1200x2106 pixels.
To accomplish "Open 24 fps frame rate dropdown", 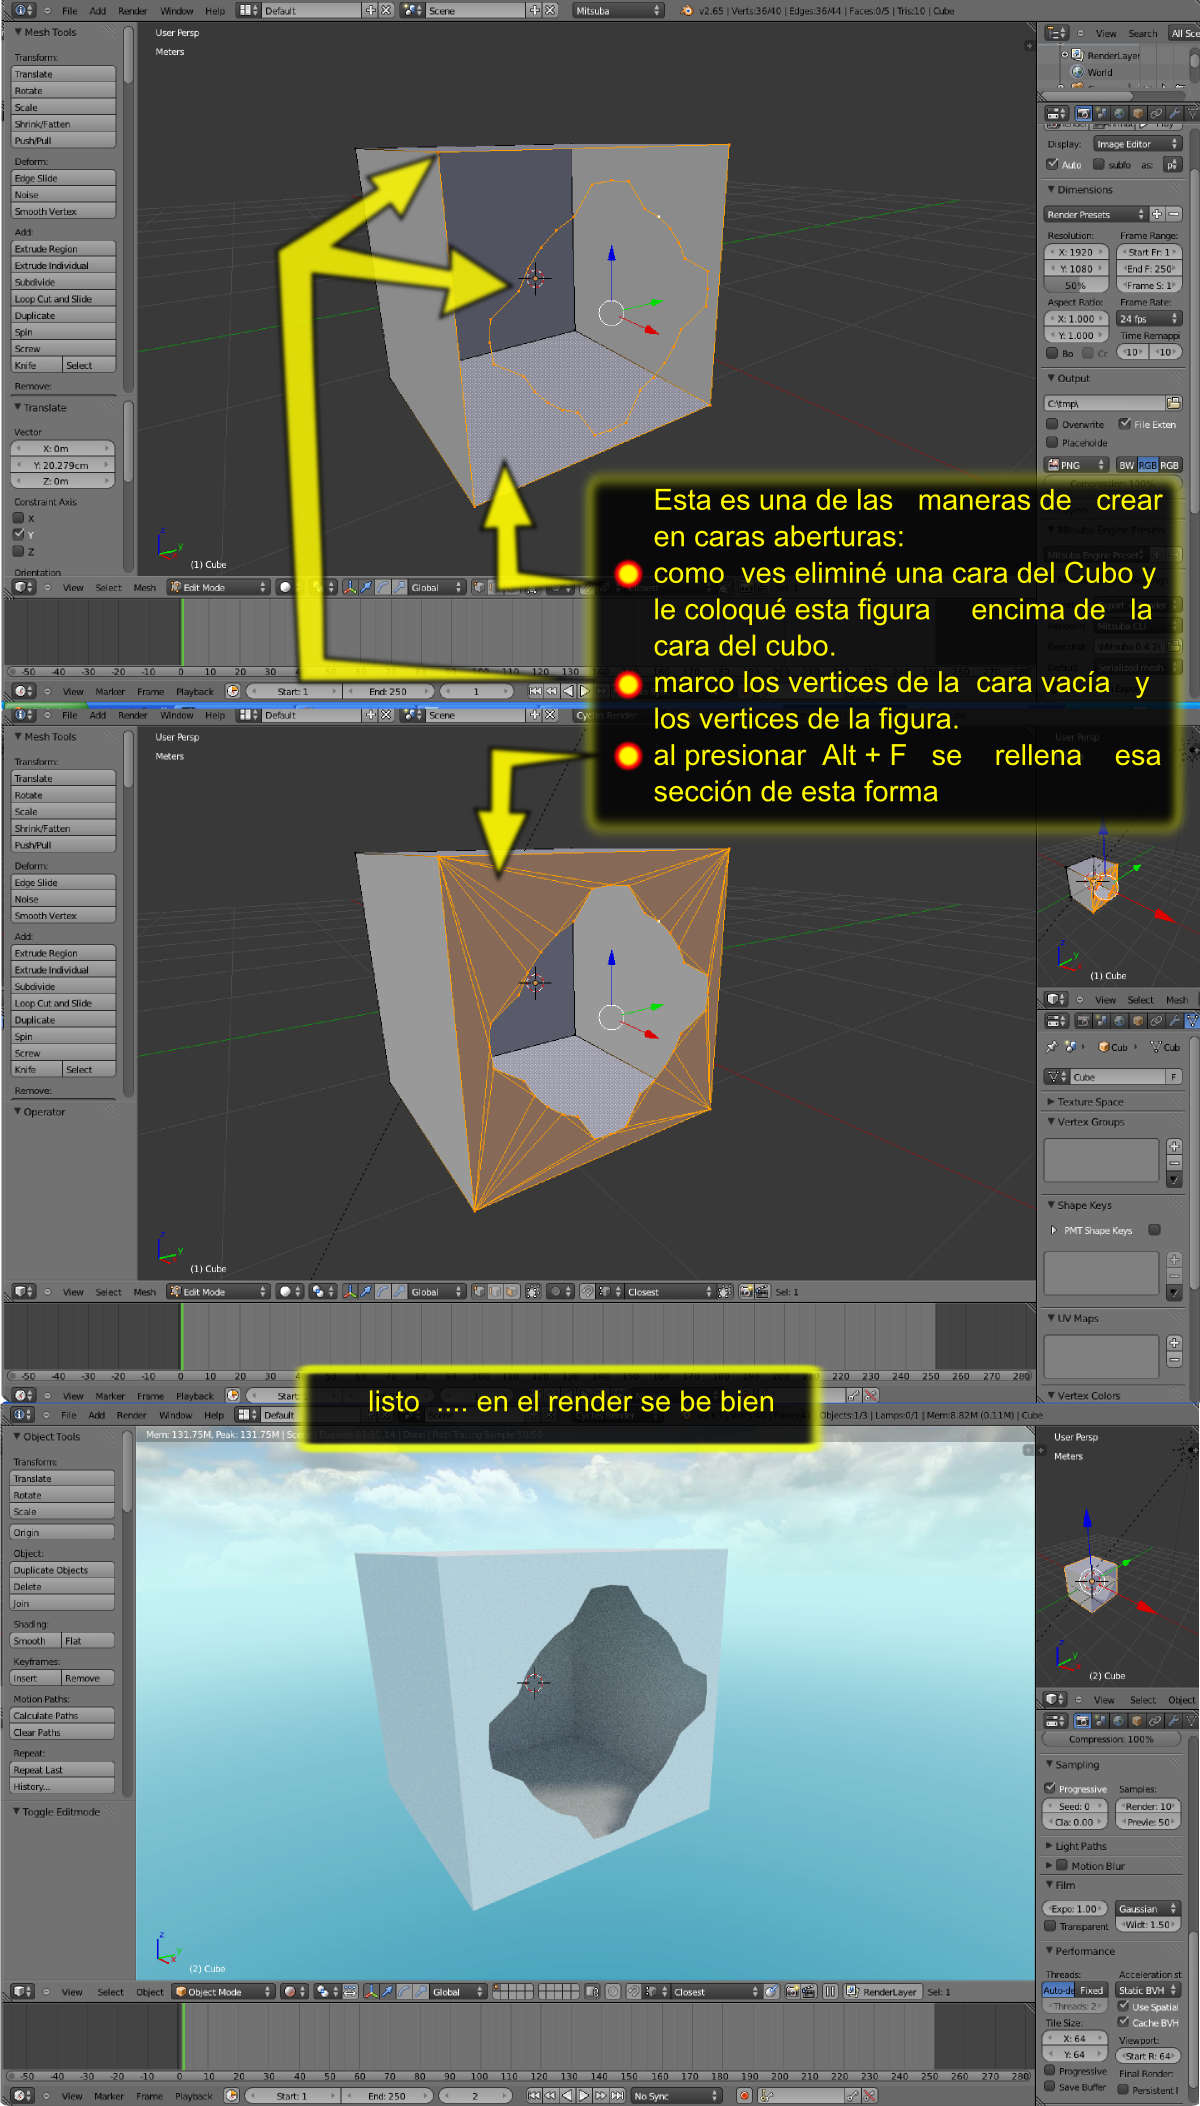I will pos(1149,319).
